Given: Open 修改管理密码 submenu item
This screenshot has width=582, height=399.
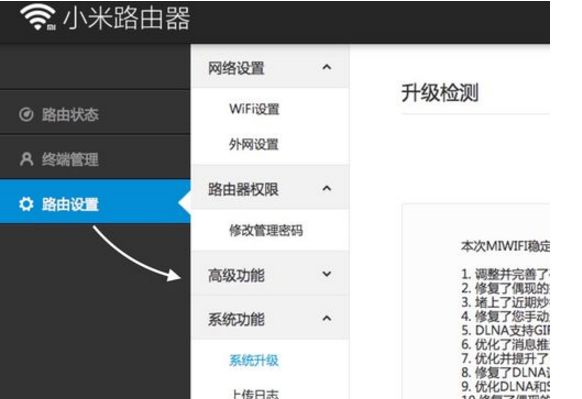Looking at the screenshot, I should pos(266,230).
